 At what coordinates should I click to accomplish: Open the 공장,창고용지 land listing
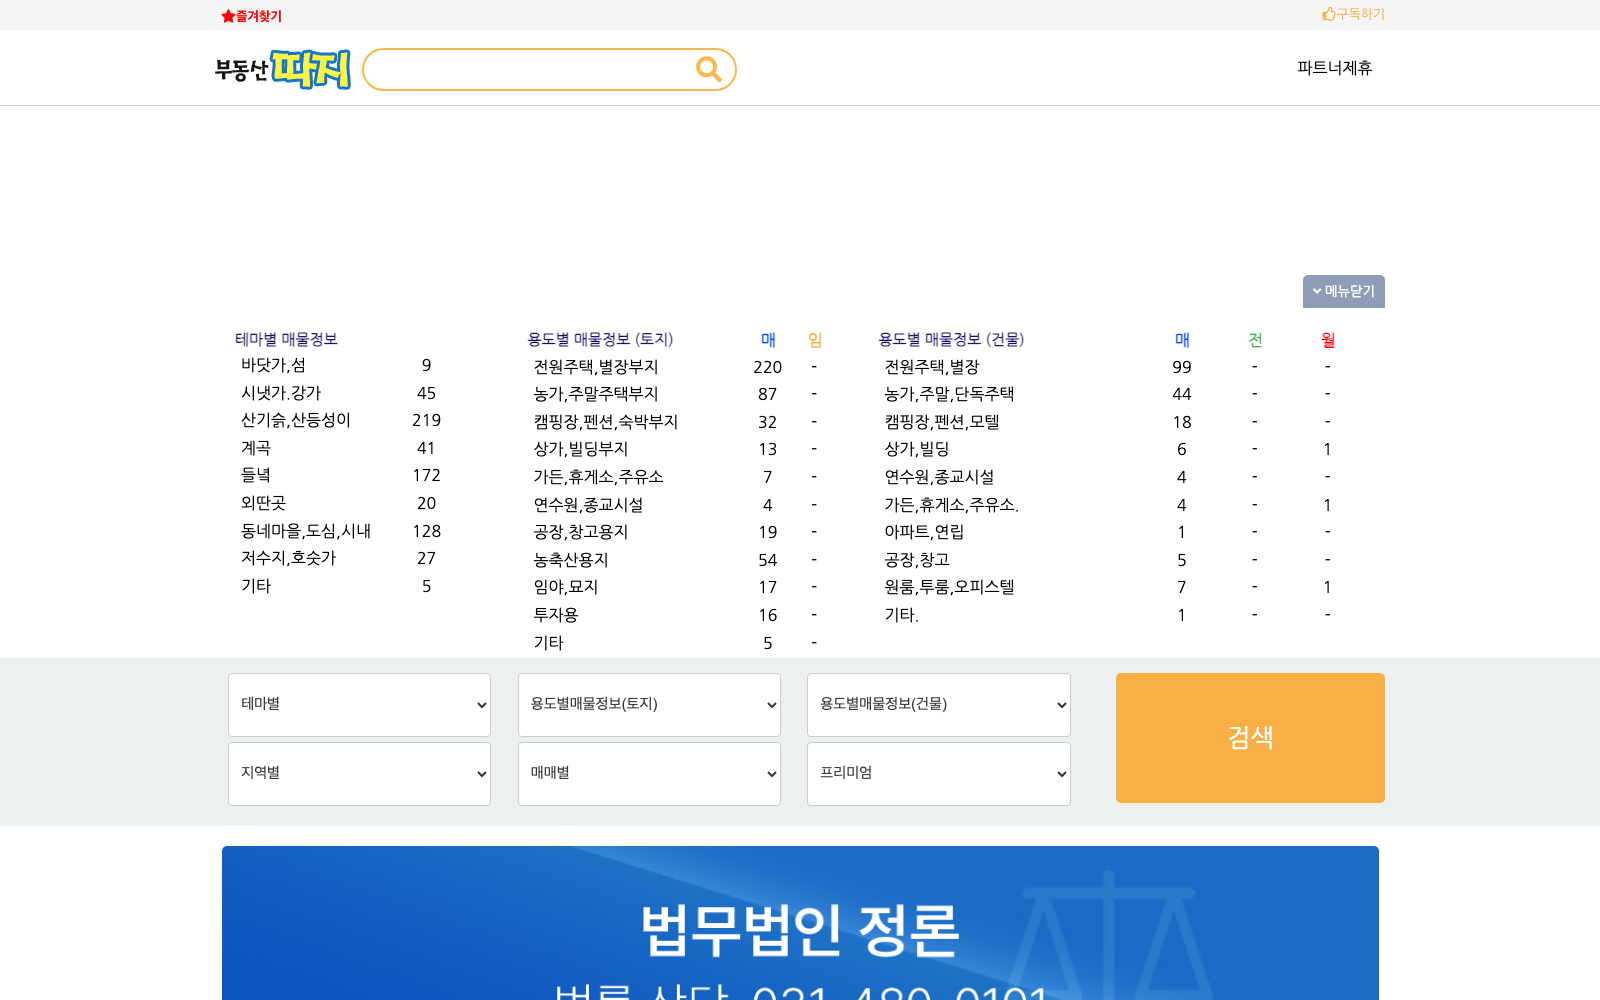(580, 532)
